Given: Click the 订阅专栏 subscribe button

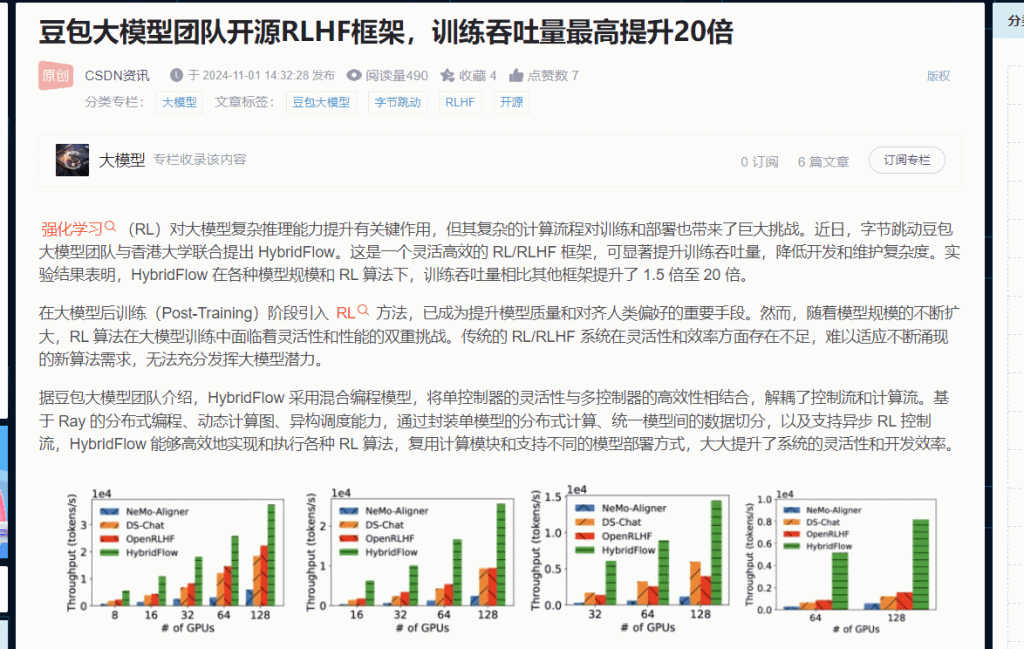Looking at the screenshot, I should point(906,160).
